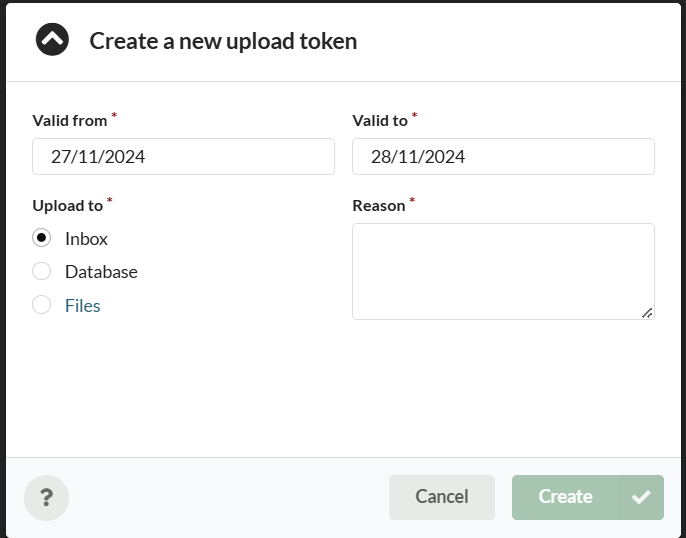Select the Inbox radio button

[x=42, y=239]
